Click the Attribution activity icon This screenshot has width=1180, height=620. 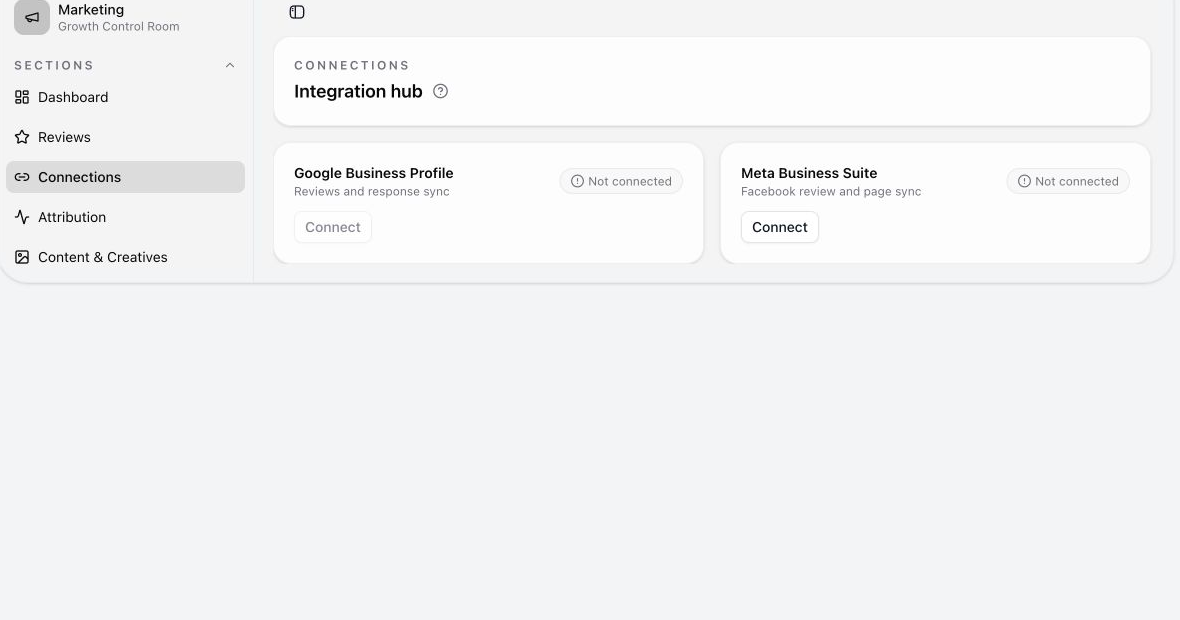[22, 217]
